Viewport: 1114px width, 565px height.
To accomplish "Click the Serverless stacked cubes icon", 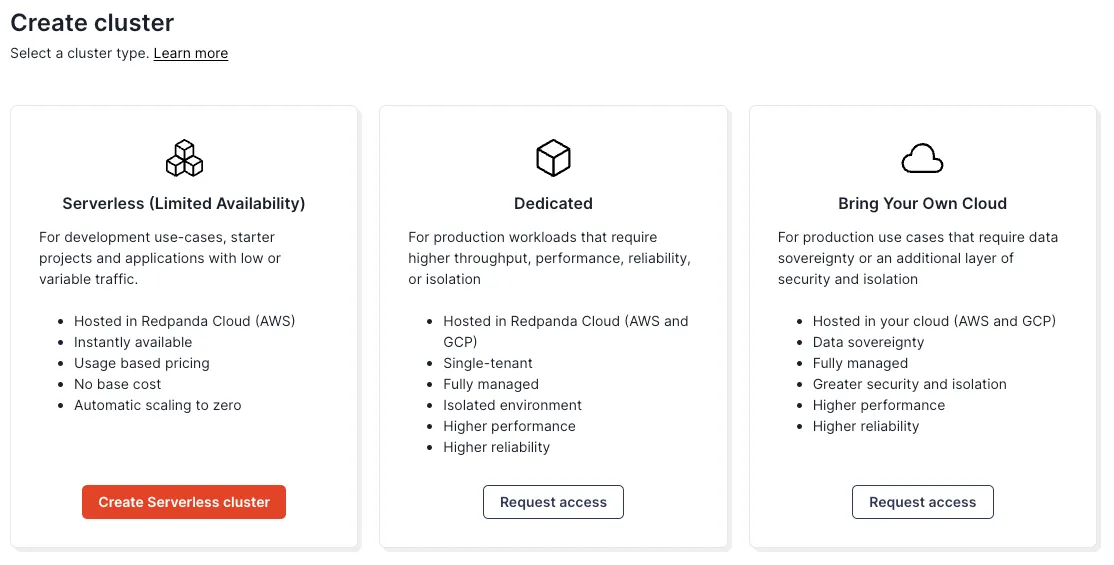I will point(184,158).
